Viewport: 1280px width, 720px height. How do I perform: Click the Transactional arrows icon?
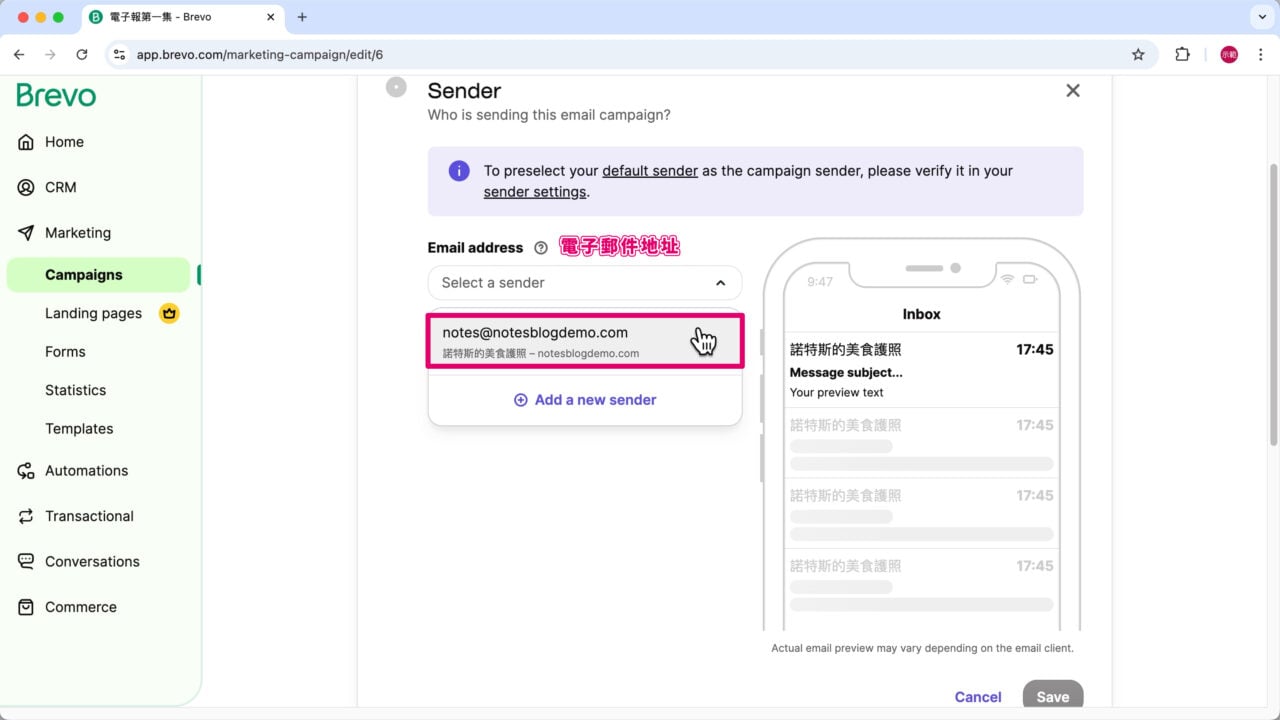pos(26,516)
